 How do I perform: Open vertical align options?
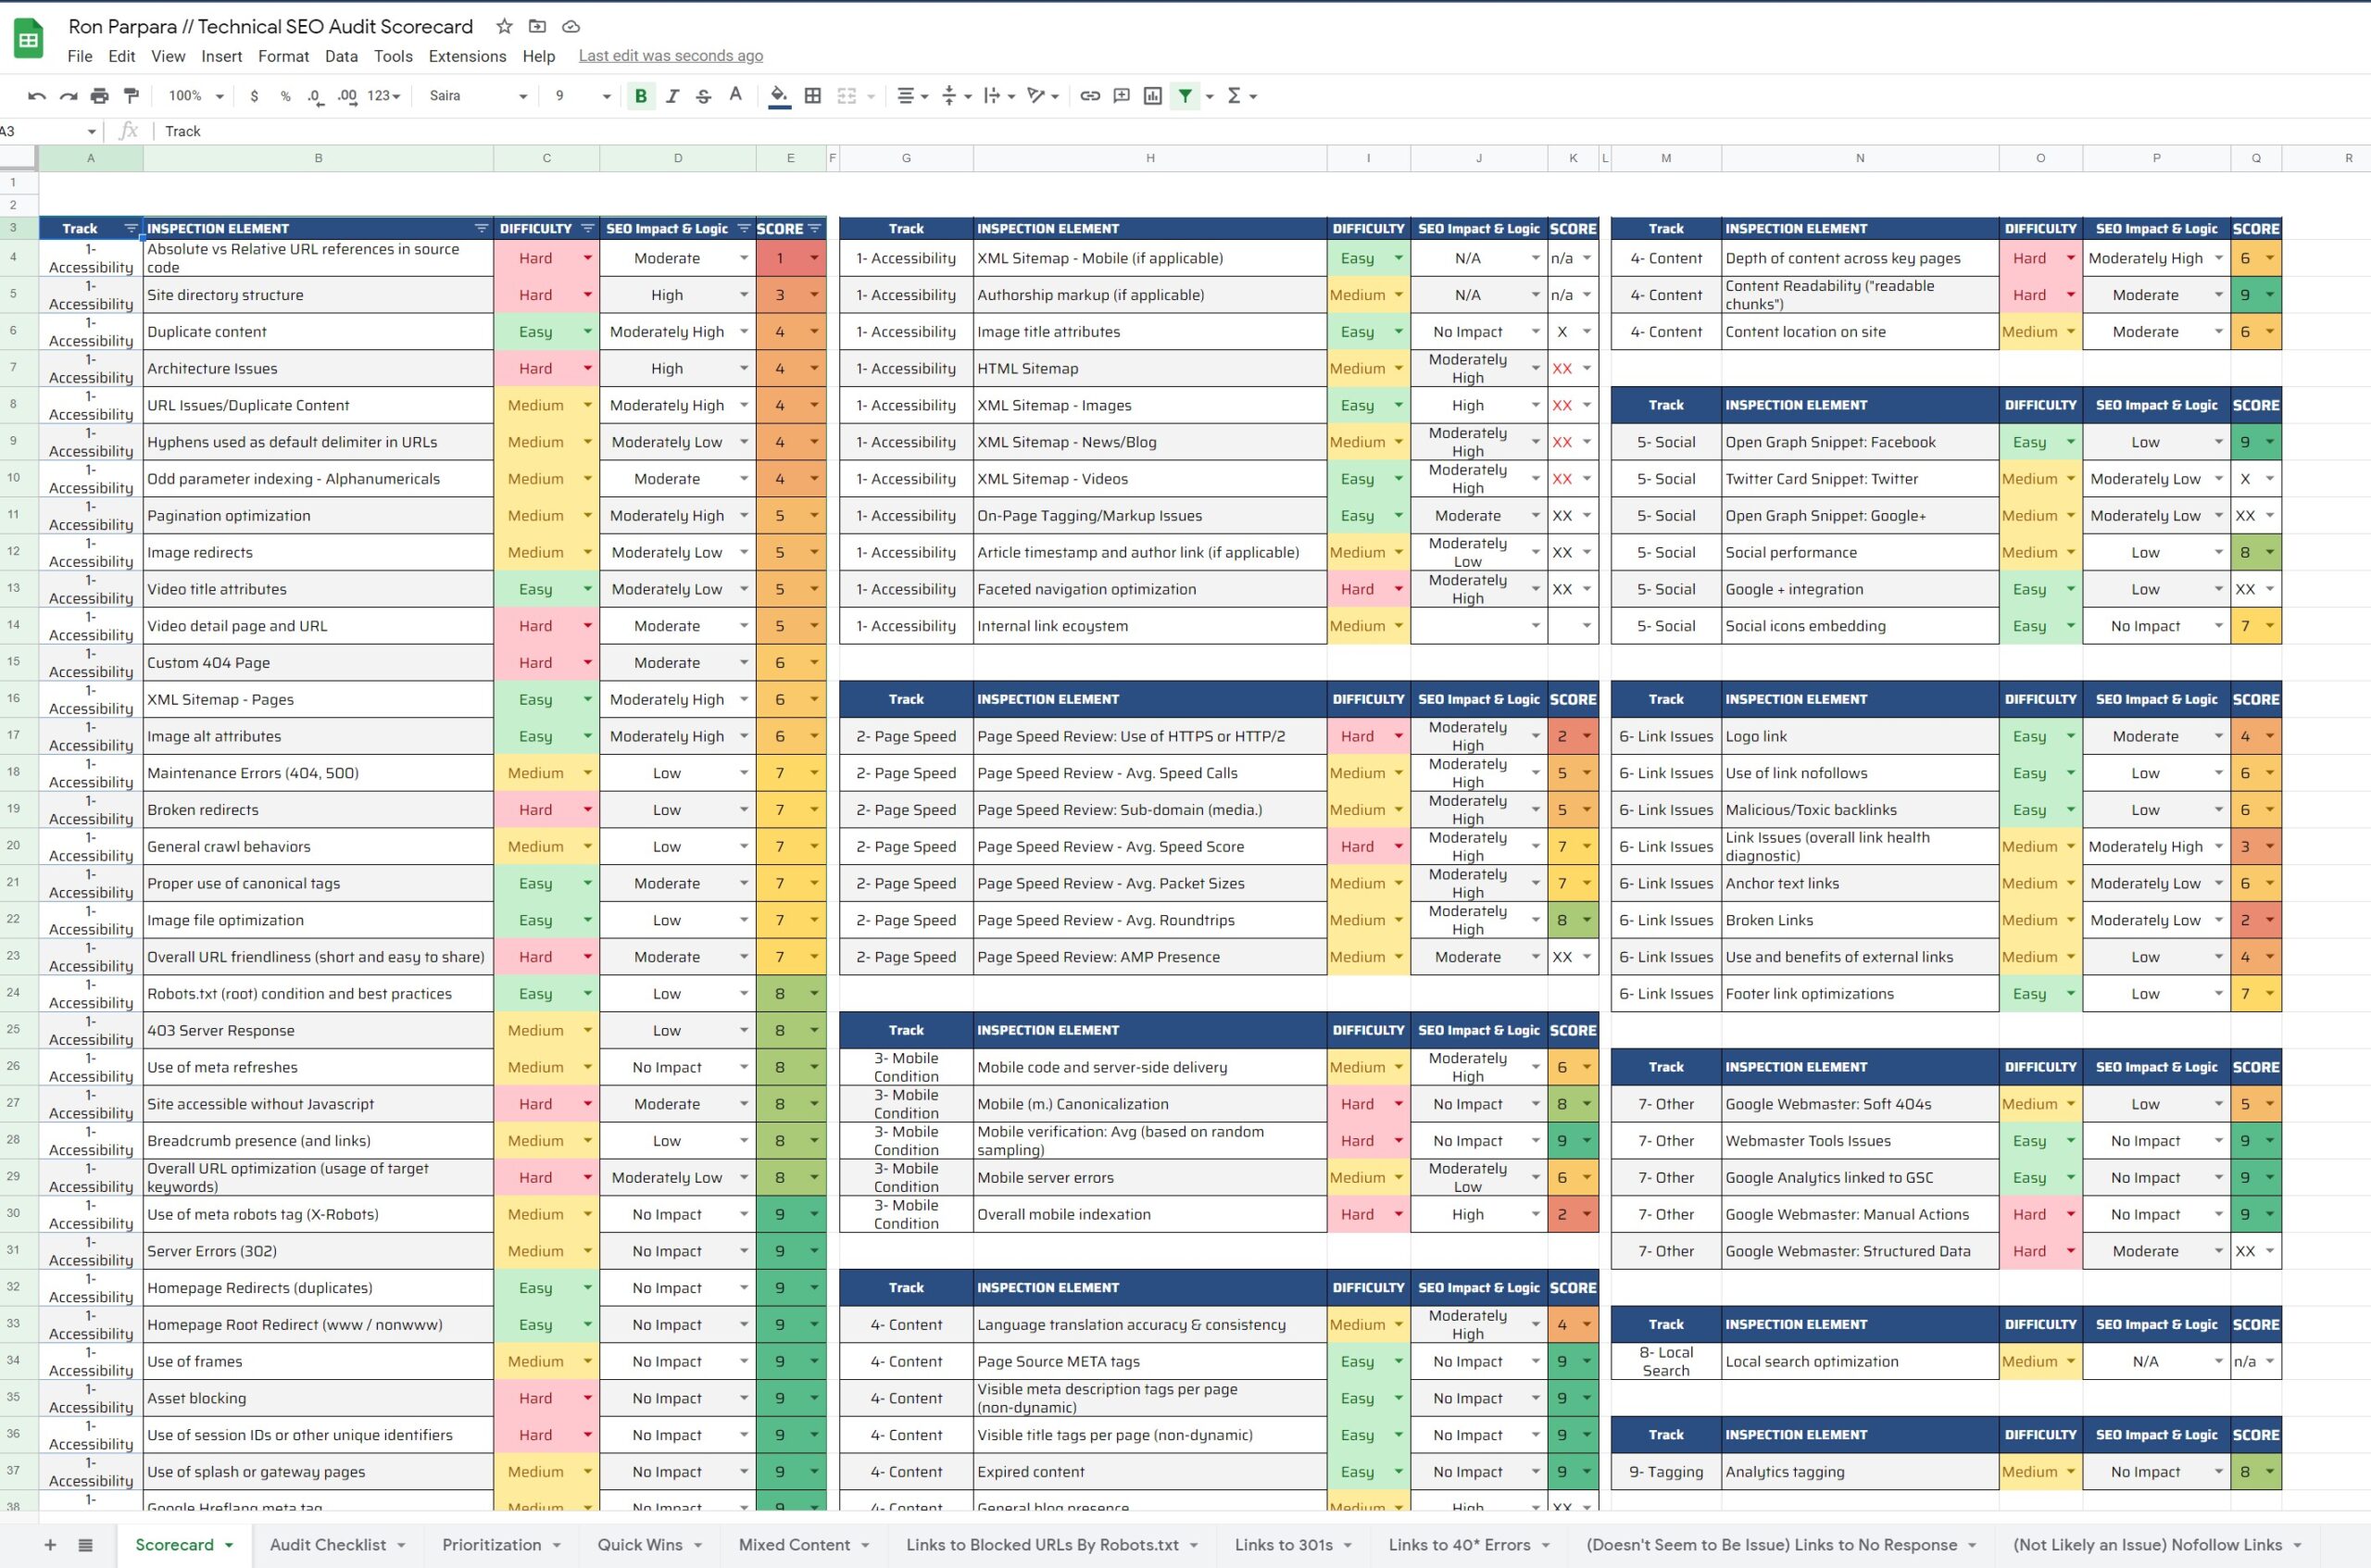point(957,96)
